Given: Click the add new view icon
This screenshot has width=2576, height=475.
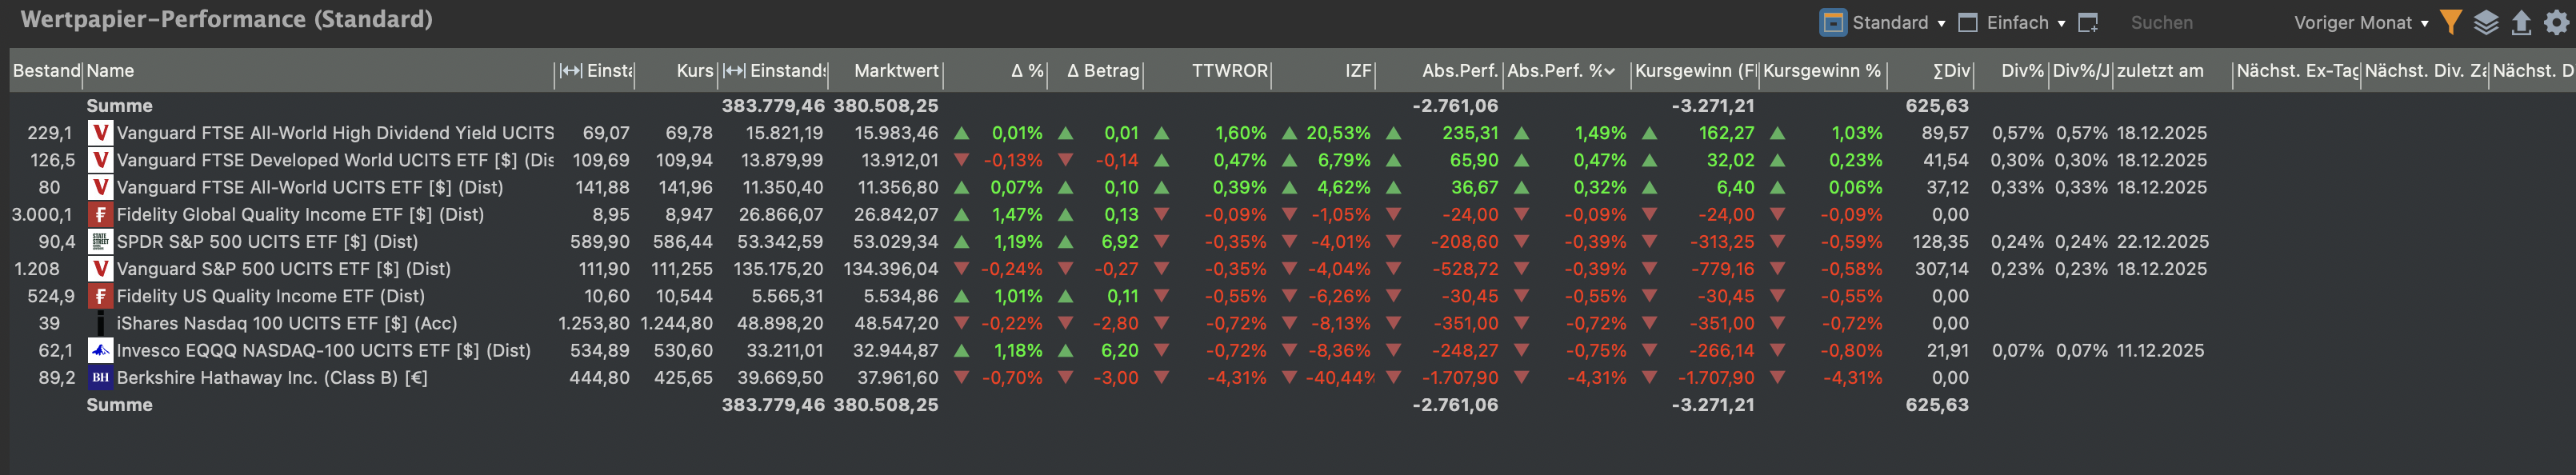Looking at the screenshot, I should click(2088, 23).
